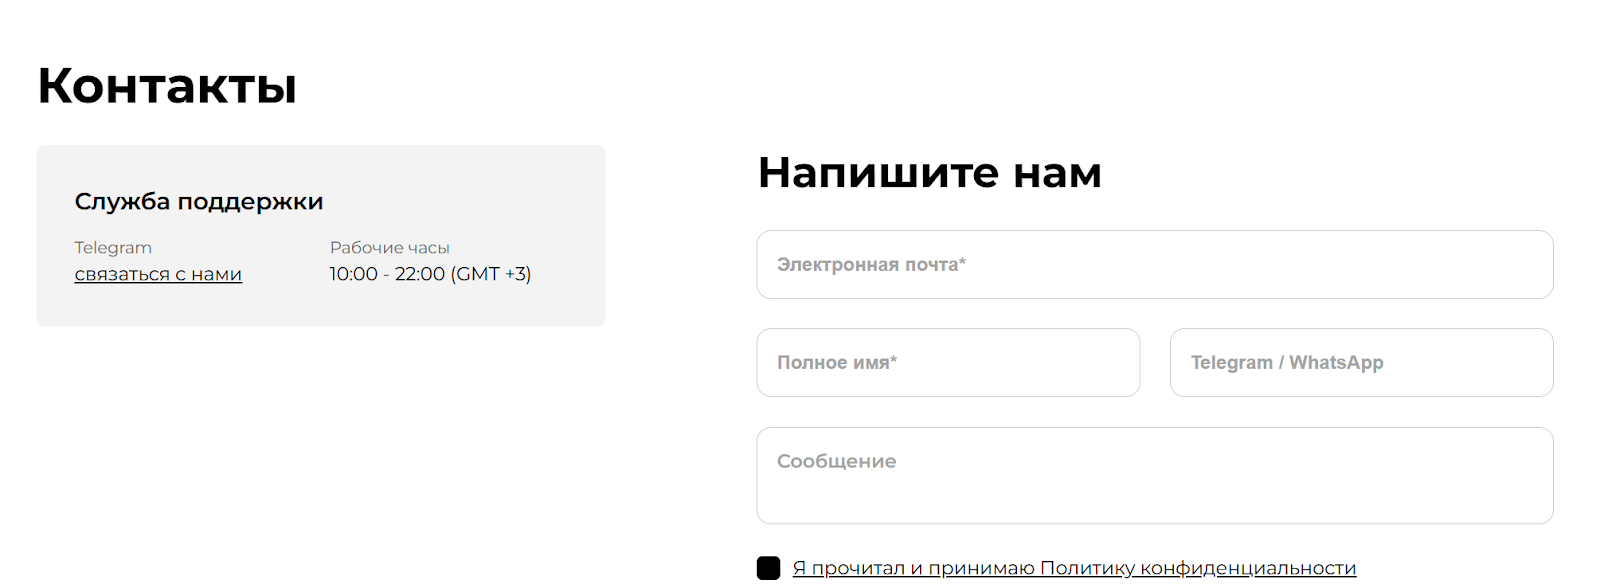The image size is (1600, 588).
Task: Toggle the privacy policy consent checkbox
Action: [768, 568]
